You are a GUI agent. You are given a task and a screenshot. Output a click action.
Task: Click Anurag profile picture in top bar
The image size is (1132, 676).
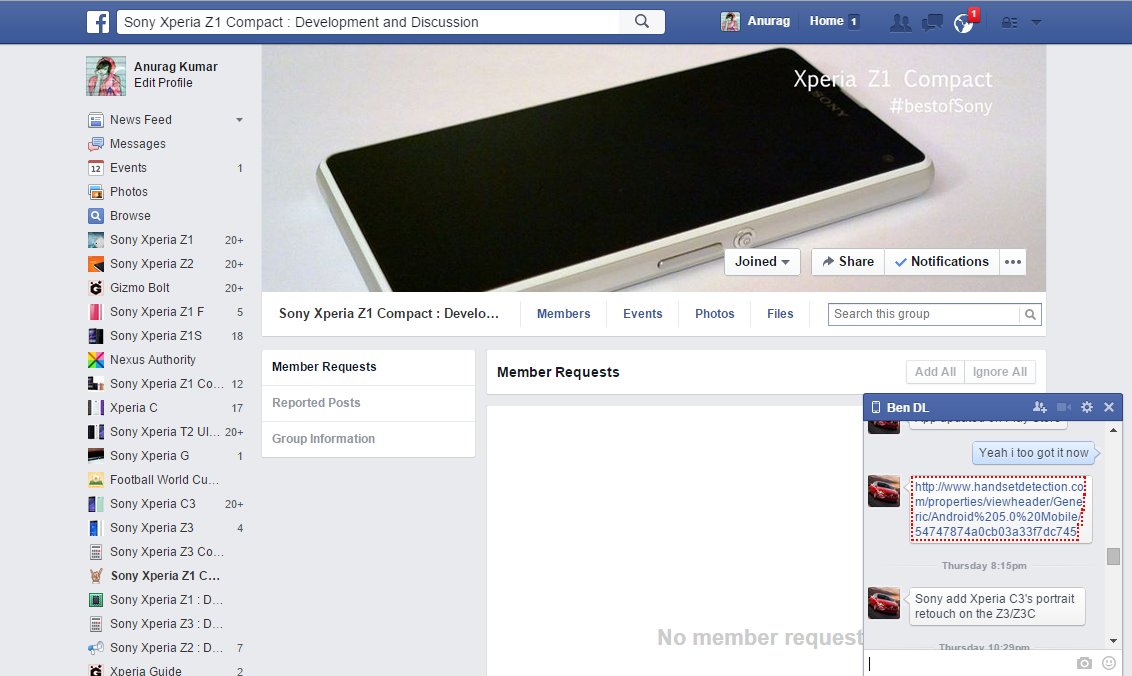click(730, 22)
